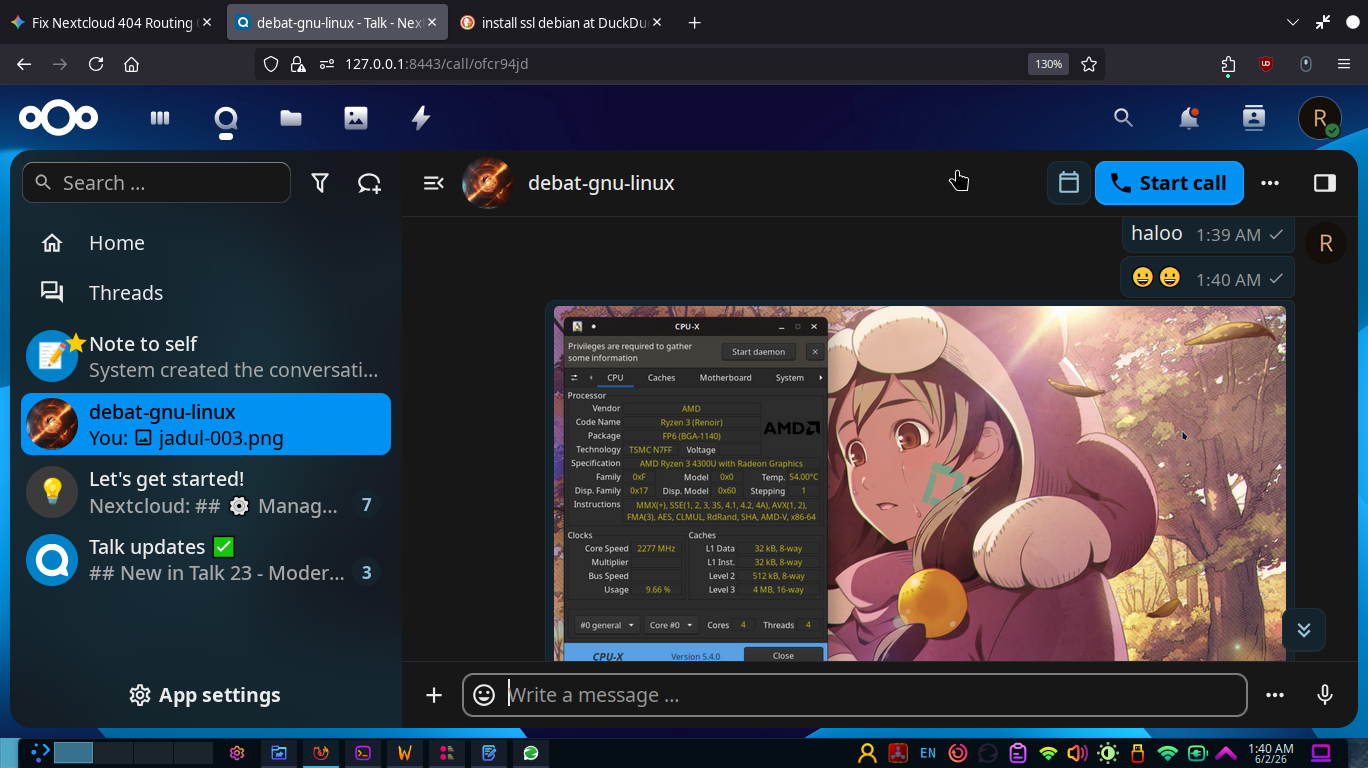The width and height of the screenshot is (1368, 768).
Task: Open the notifications bell
Action: pyautogui.click(x=1188, y=118)
